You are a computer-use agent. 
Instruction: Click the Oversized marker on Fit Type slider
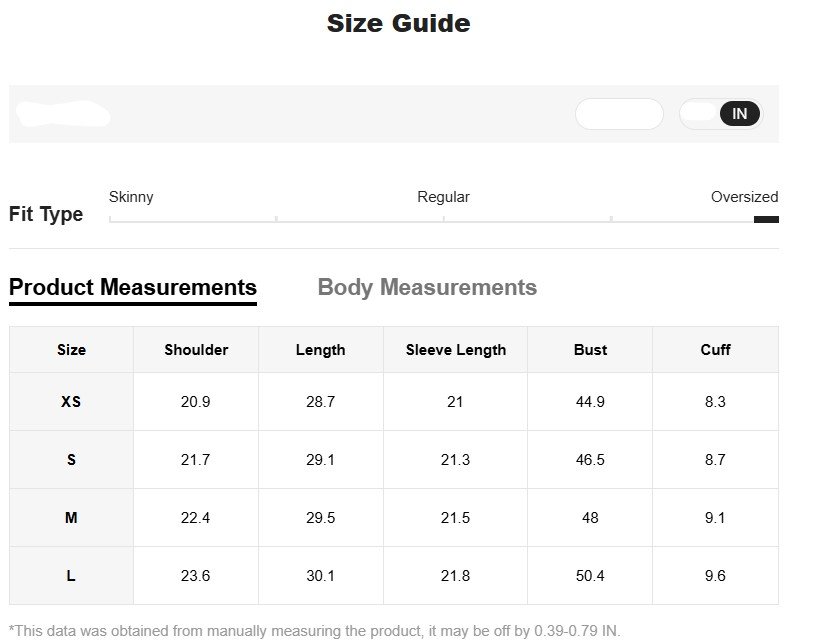766,219
